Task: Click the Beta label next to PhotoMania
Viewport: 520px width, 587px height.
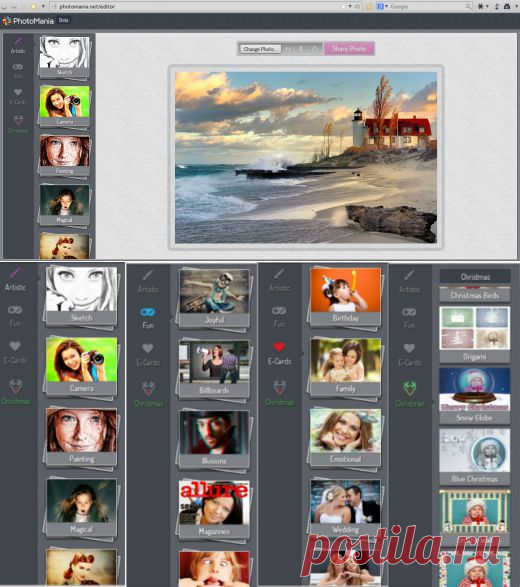Action: (63, 20)
